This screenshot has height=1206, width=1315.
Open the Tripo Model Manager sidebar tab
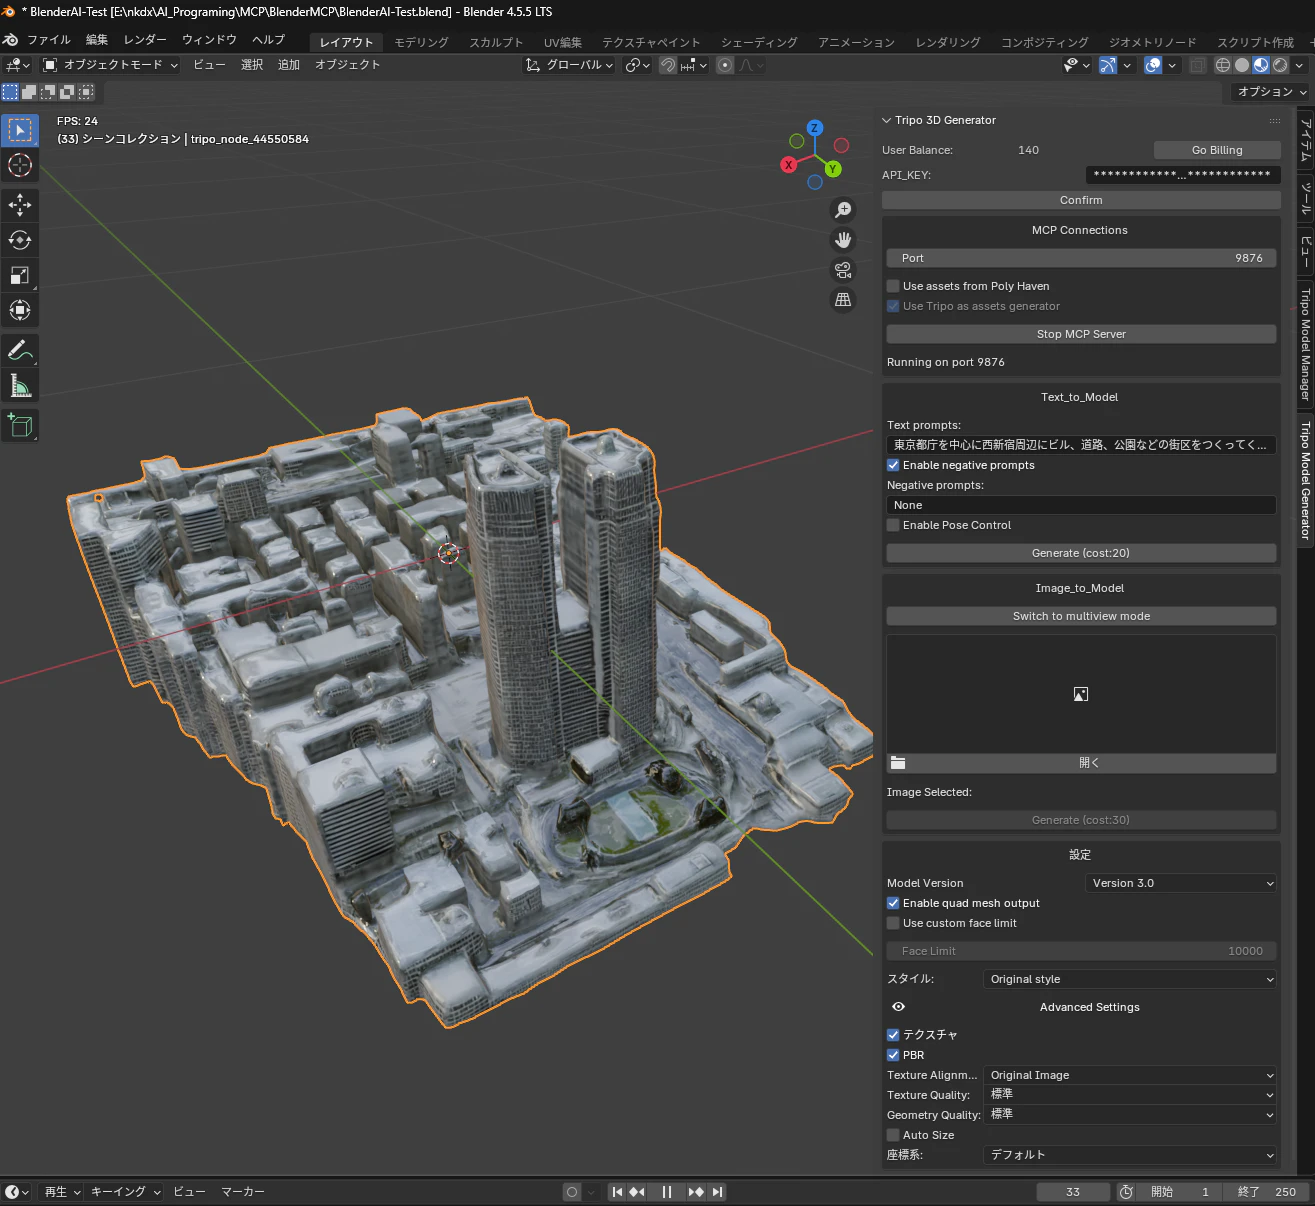tap(1305, 344)
